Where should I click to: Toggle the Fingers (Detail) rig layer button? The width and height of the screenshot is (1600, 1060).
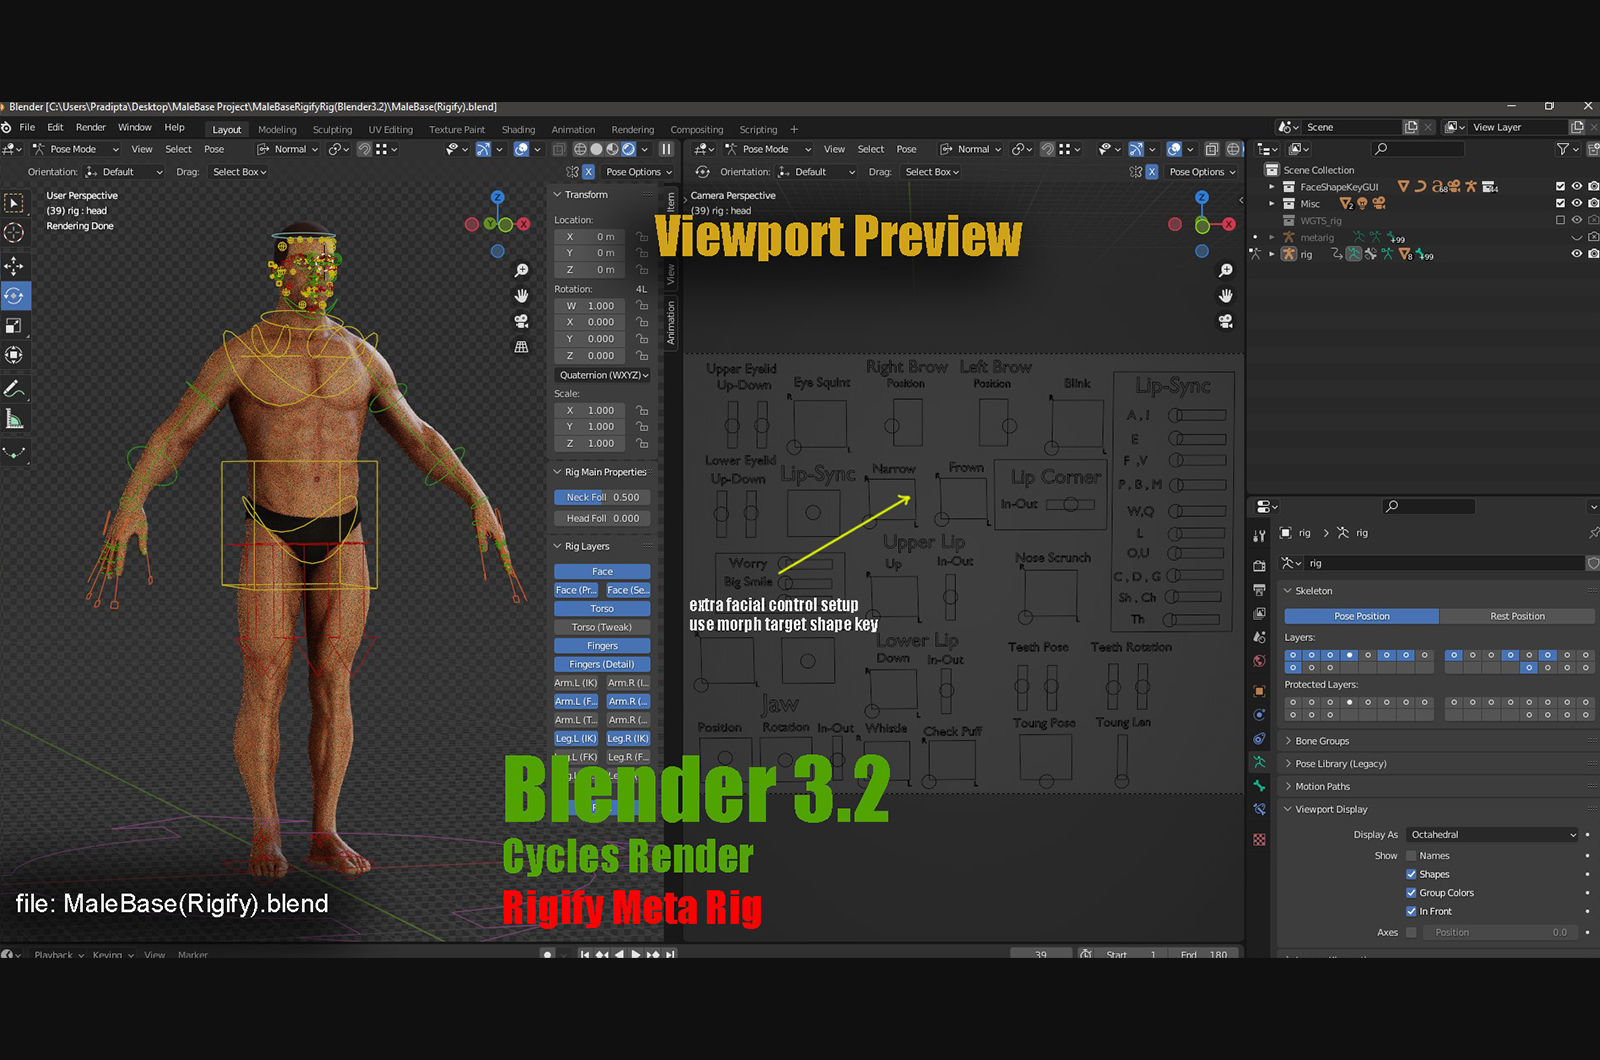602,664
